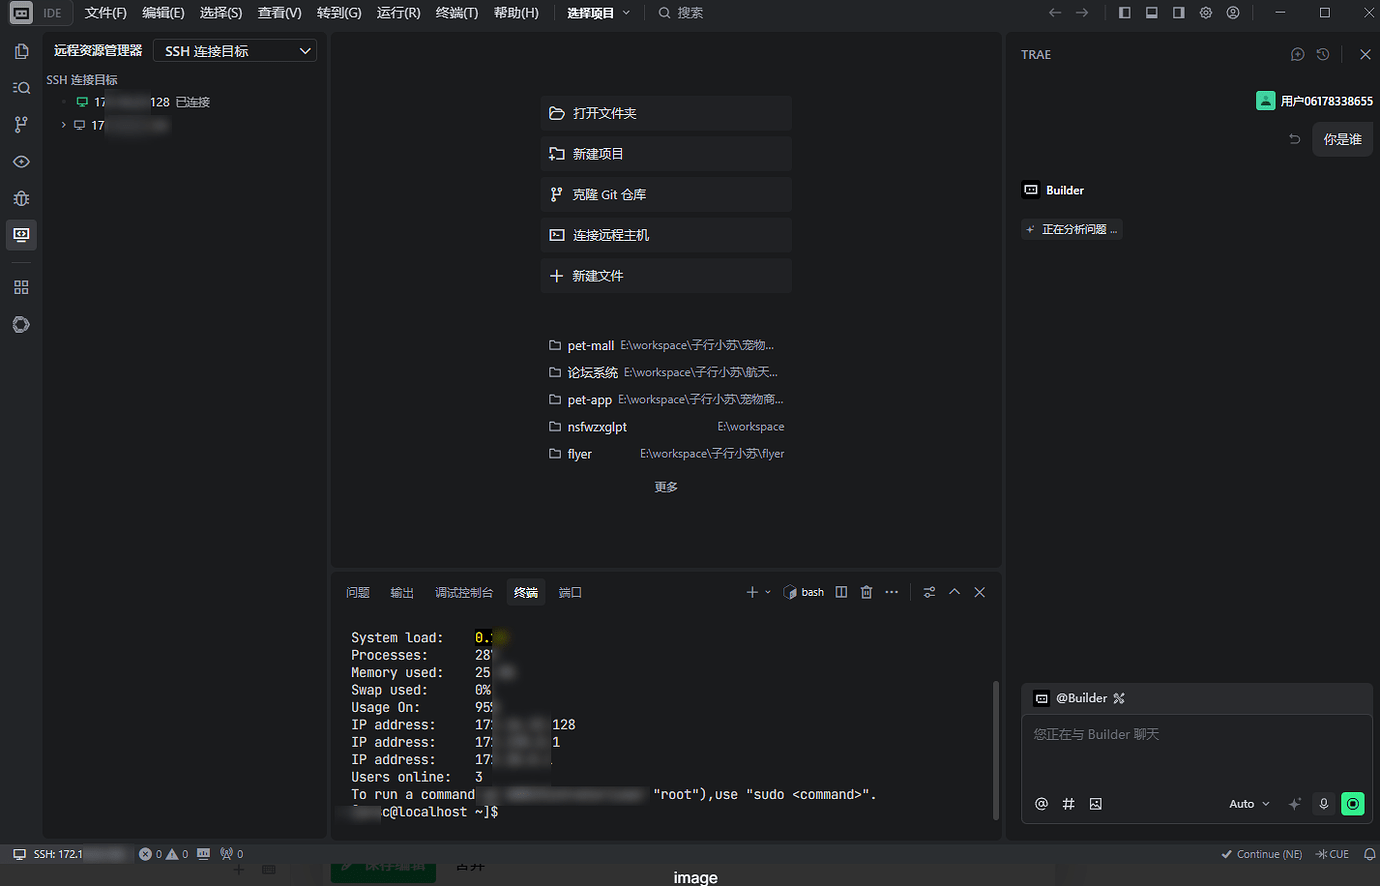Click the 连接远程主机 button
The width and height of the screenshot is (1380, 886).
(x=666, y=235)
